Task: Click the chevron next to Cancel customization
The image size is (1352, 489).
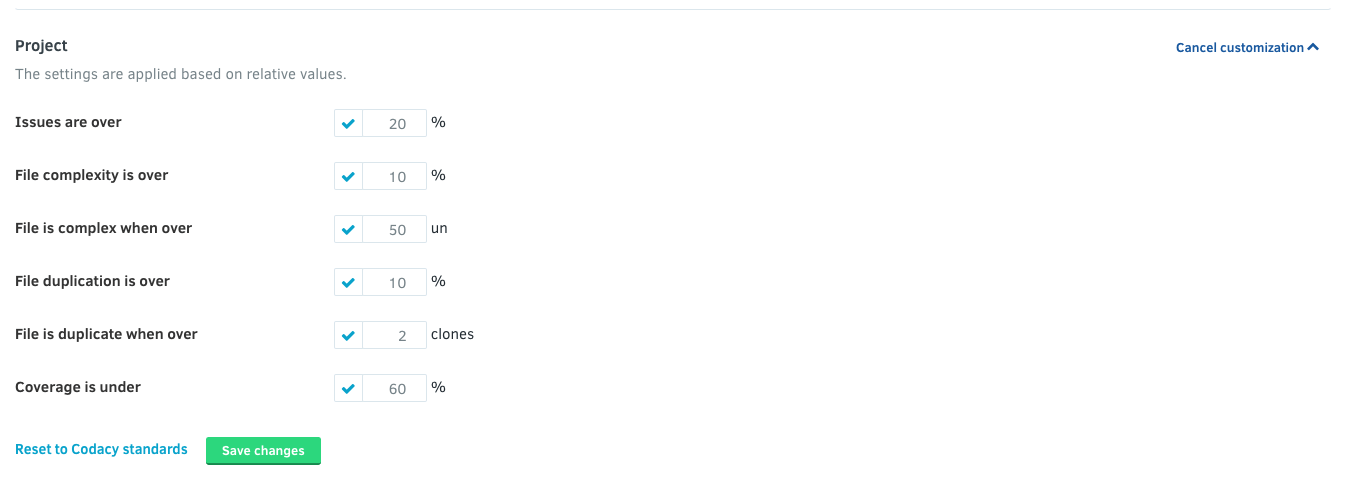Action: (x=1313, y=47)
